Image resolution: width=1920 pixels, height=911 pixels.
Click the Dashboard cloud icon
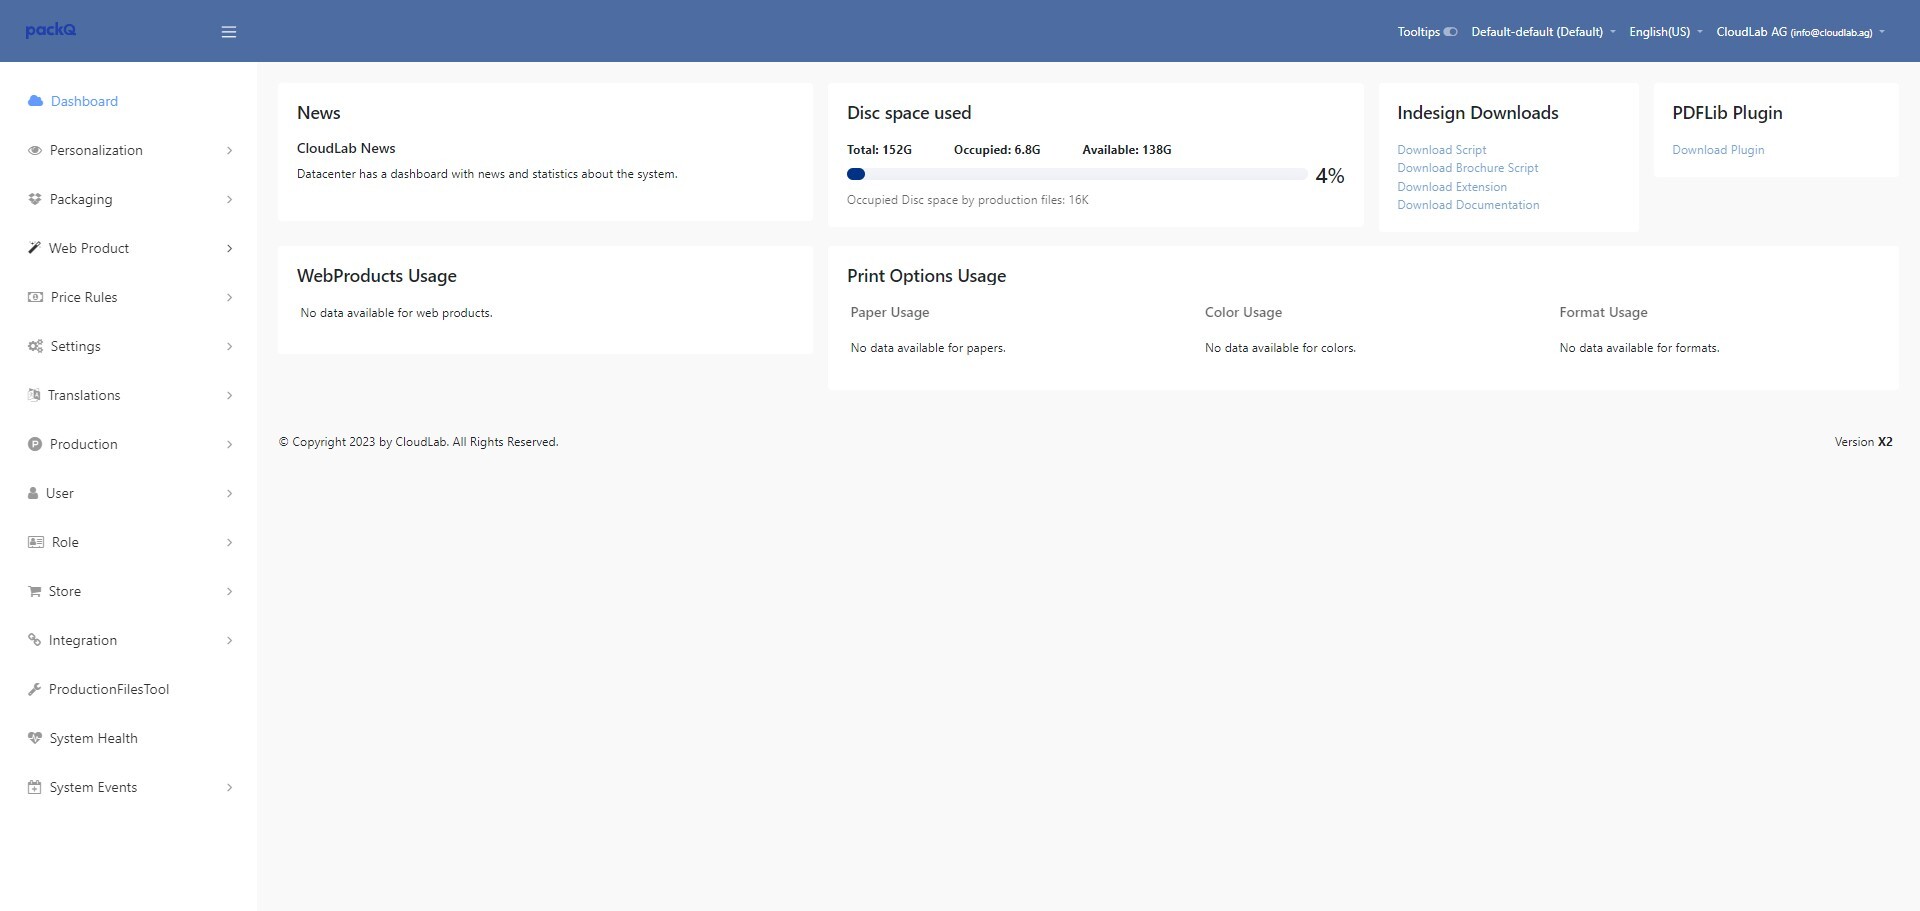coord(35,101)
